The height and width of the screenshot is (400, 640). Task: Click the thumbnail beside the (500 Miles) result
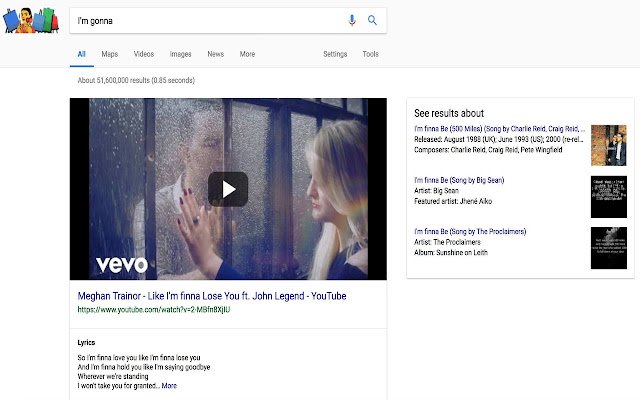609,145
